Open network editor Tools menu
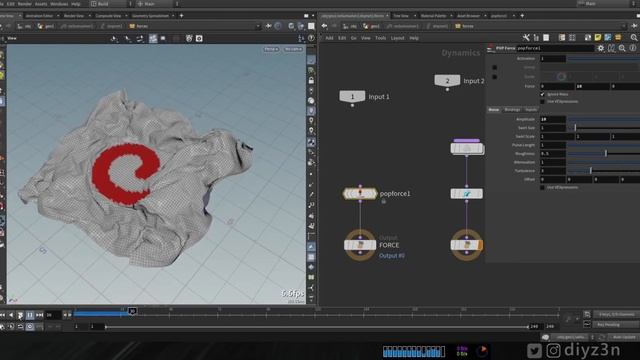The height and width of the screenshot is (360, 640). (380, 38)
